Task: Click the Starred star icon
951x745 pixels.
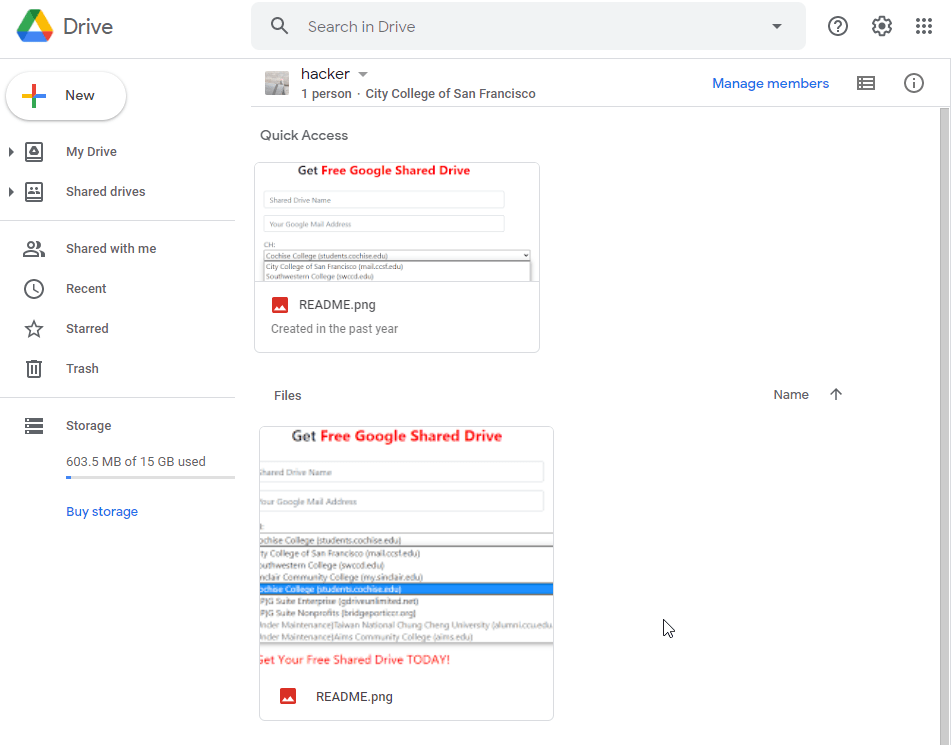Action: 34,329
